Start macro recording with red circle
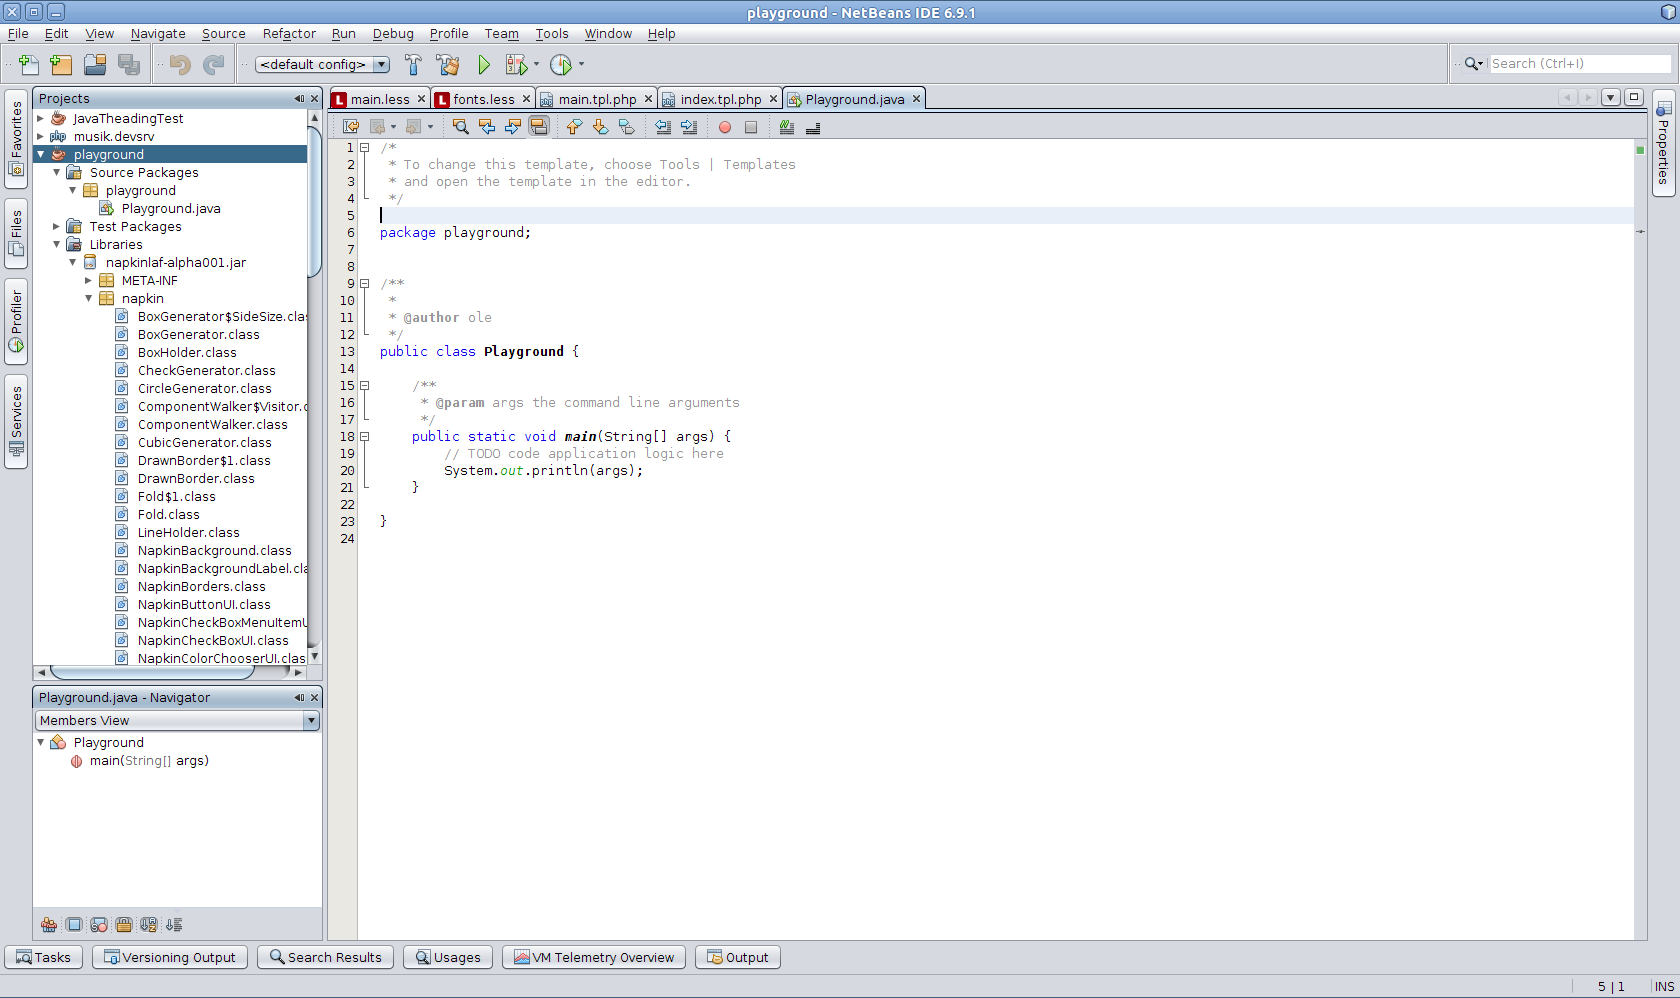 point(725,127)
